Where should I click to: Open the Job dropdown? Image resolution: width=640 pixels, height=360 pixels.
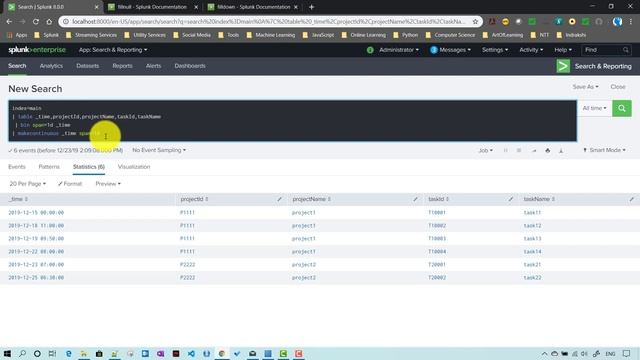point(485,150)
